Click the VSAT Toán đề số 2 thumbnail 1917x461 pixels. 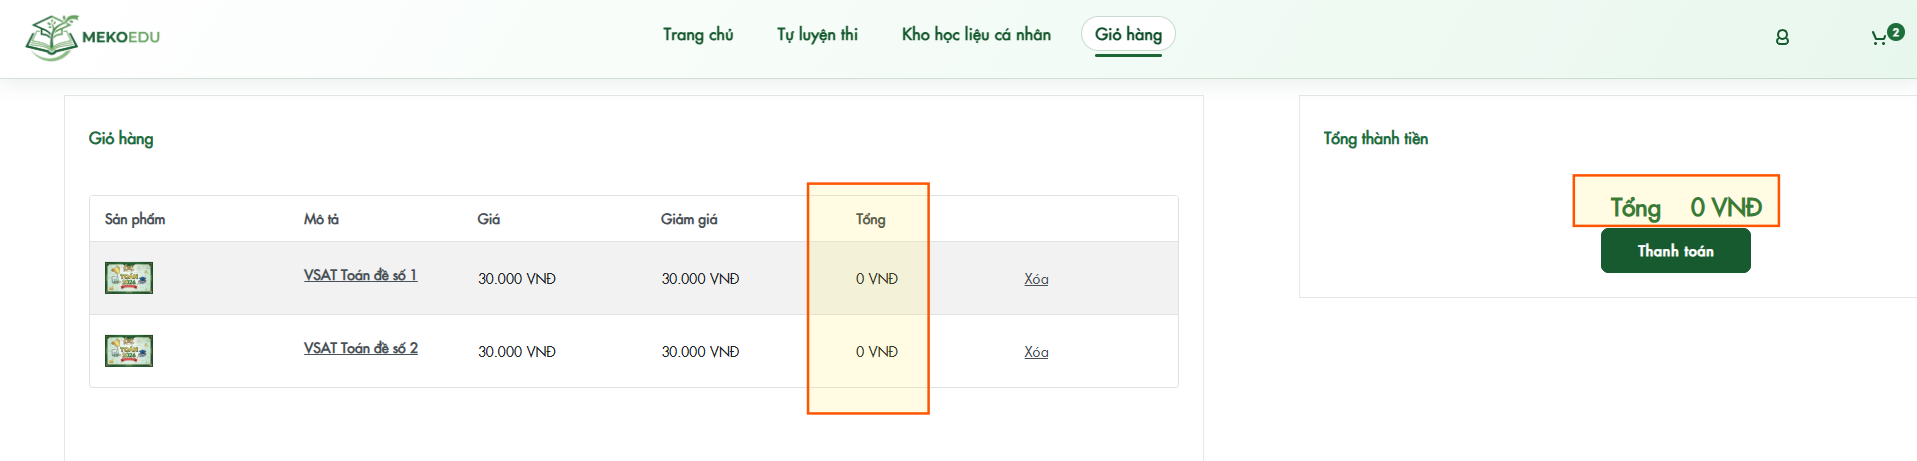pos(129,351)
